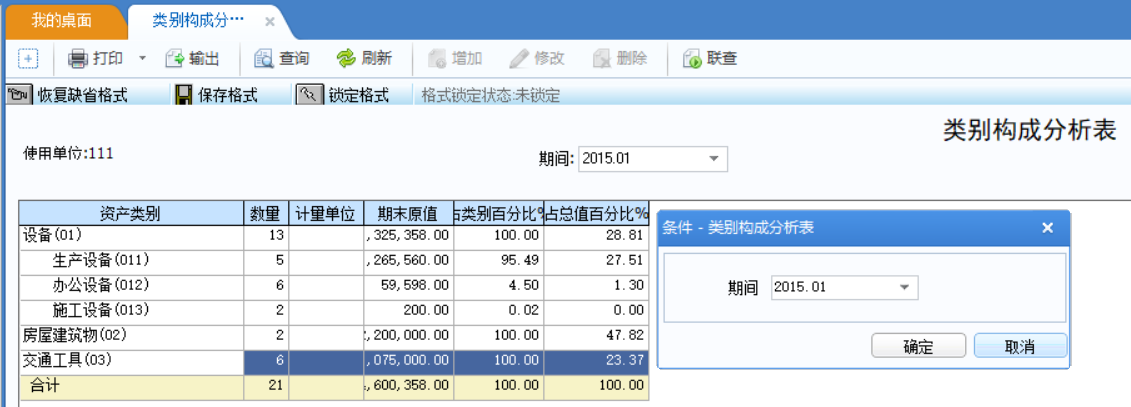The width and height of the screenshot is (1131, 407).
Task: Close the 条件 dialog with X
Action: 1048,228
